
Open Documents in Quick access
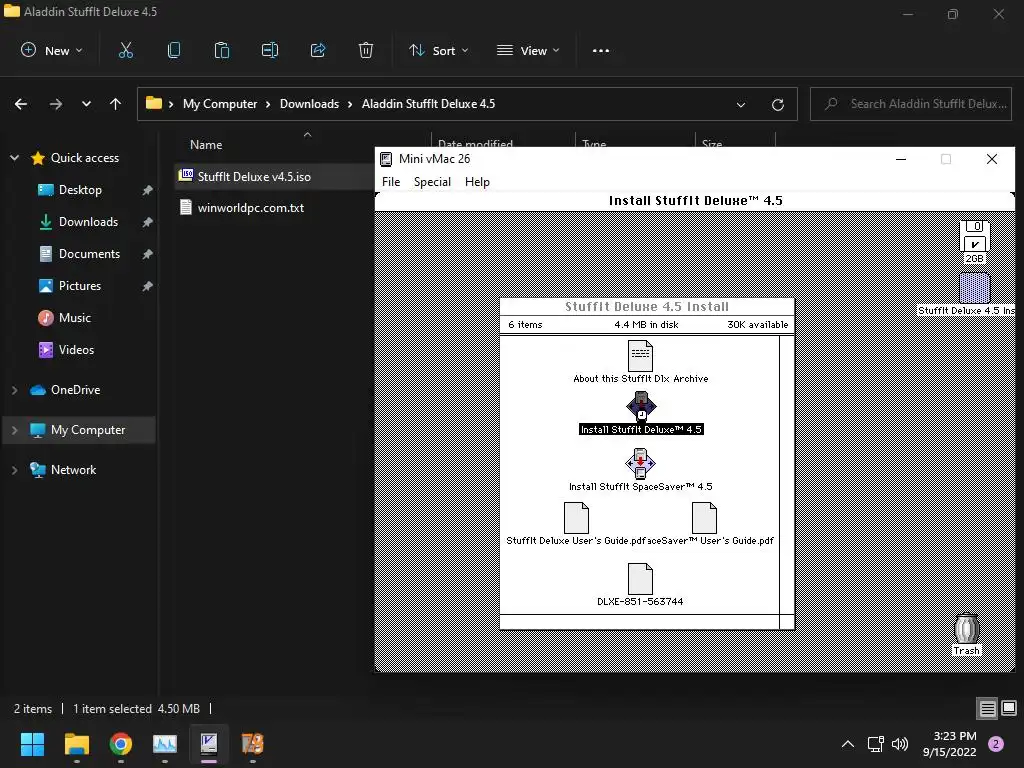coord(89,254)
